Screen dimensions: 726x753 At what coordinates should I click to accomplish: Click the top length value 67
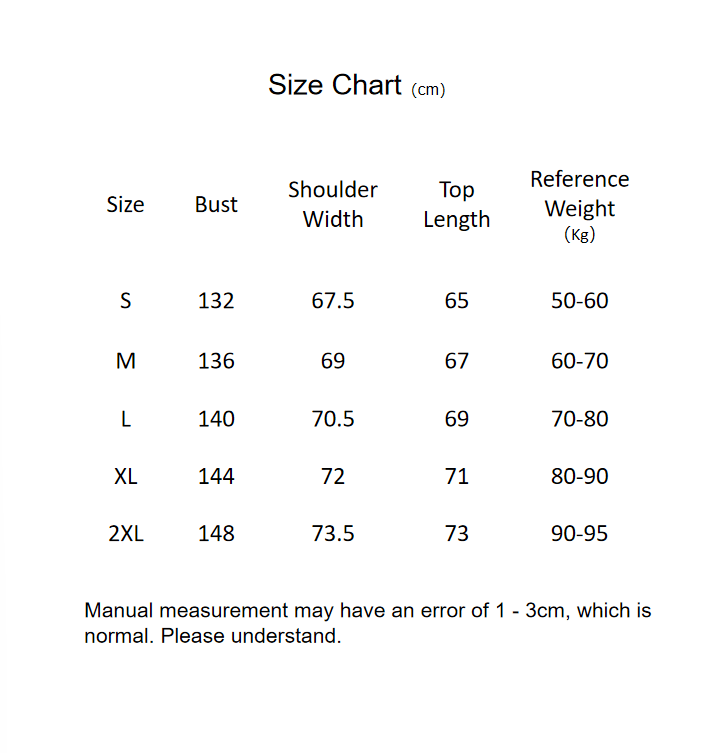[457, 361]
